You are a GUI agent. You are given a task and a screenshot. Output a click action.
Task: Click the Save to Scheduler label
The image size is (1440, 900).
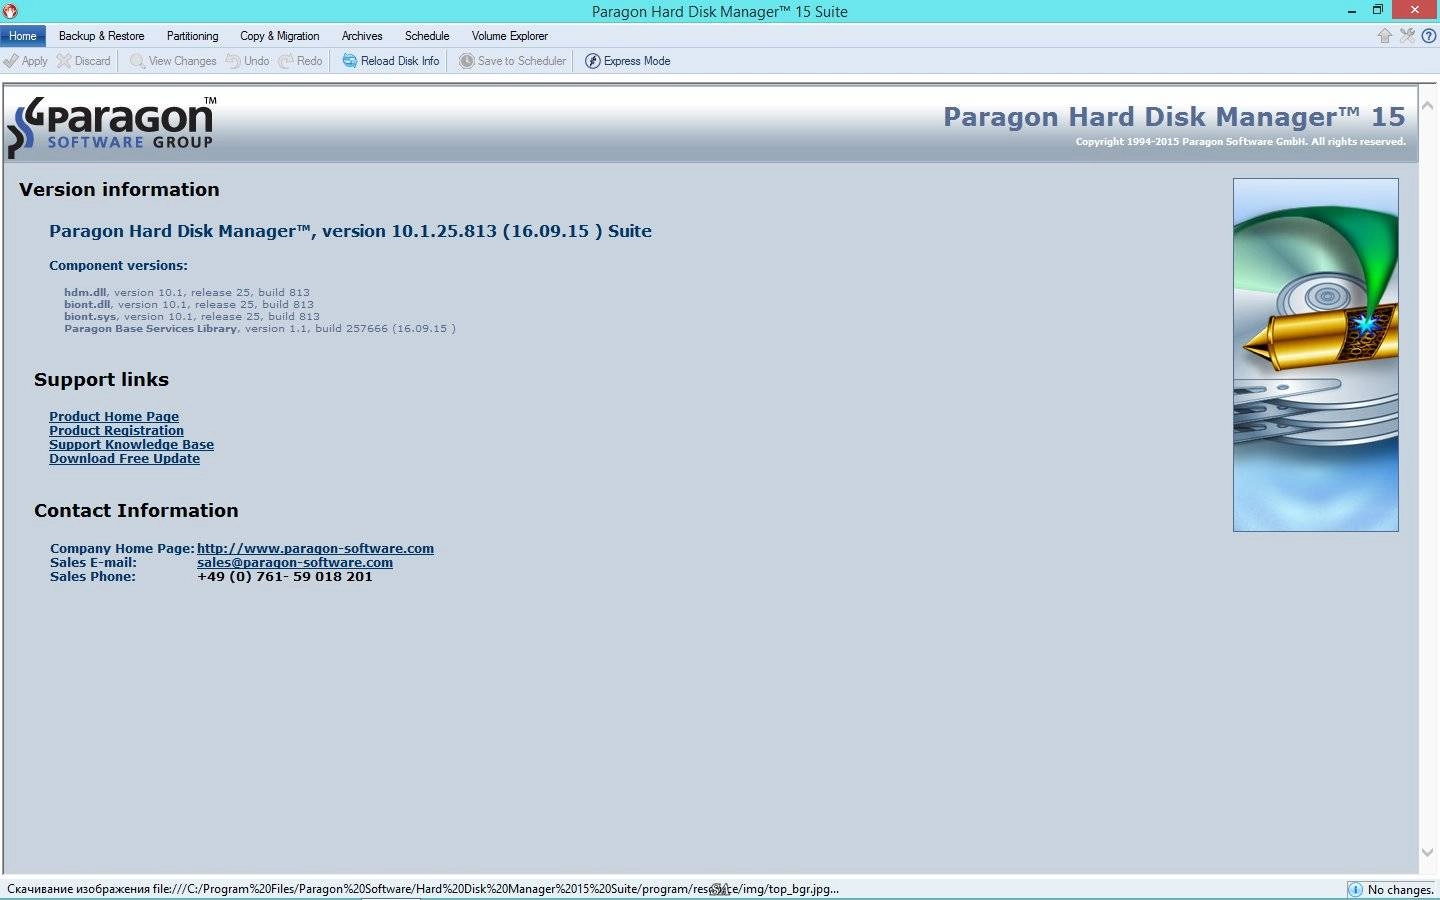point(522,61)
